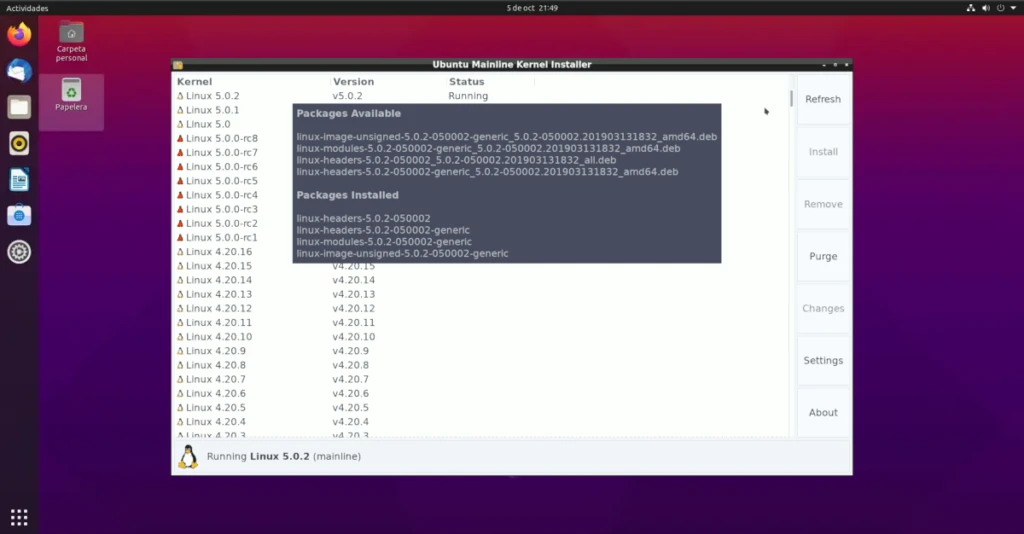Viewport: 1024px width, 534px height.
Task: Purge old kernels button
Action: (823, 256)
